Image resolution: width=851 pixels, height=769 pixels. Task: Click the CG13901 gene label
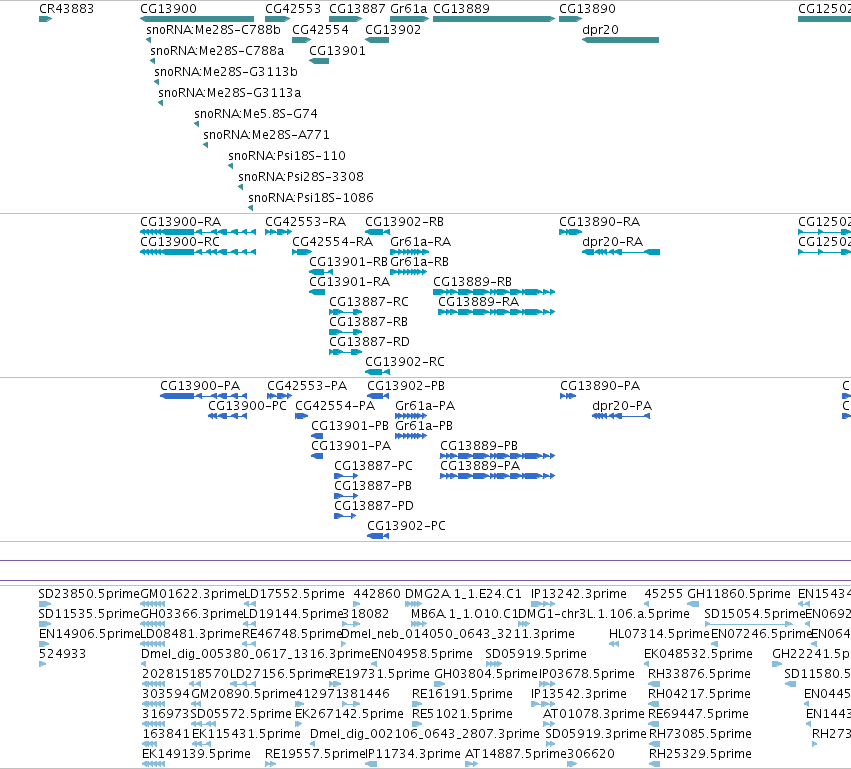click(337, 51)
